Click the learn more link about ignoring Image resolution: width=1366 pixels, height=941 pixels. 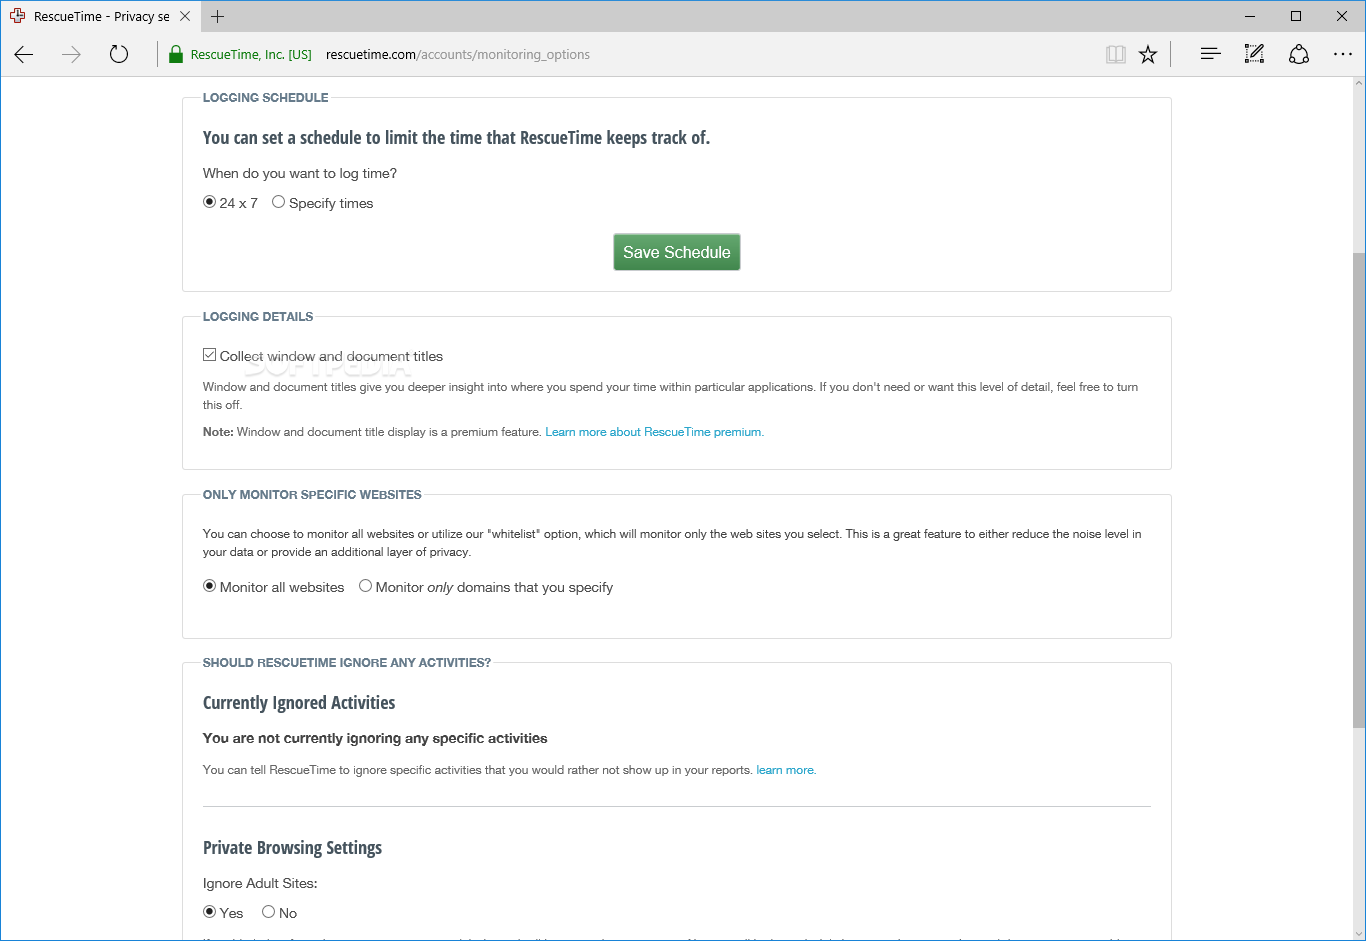(x=786, y=770)
